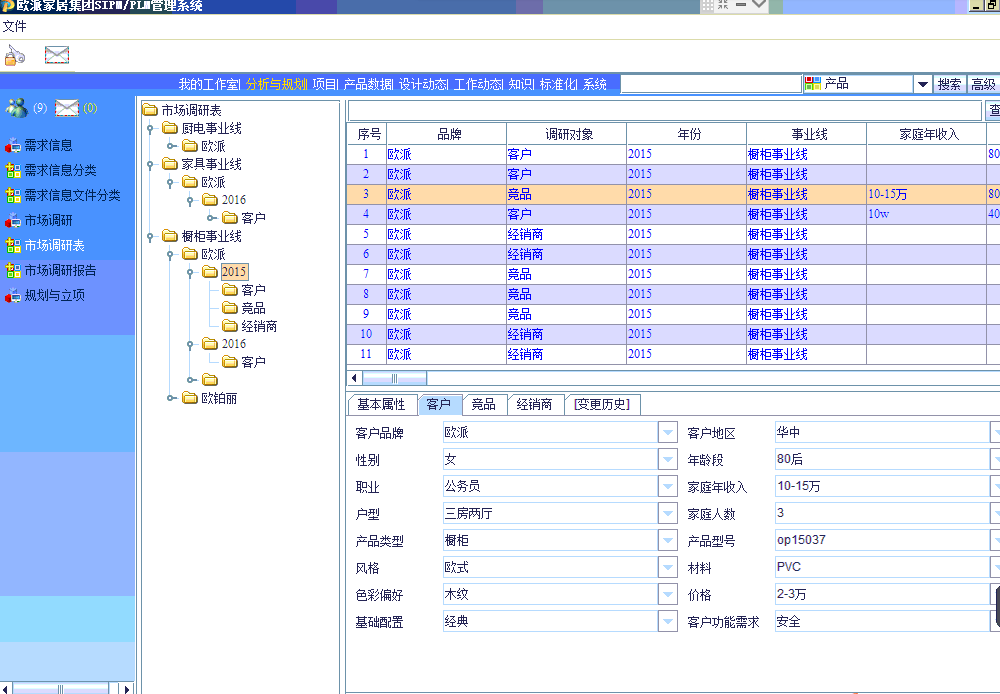Open 需求信息 in the left sidebar
The width and height of the screenshot is (1000, 694).
[x=48, y=146]
